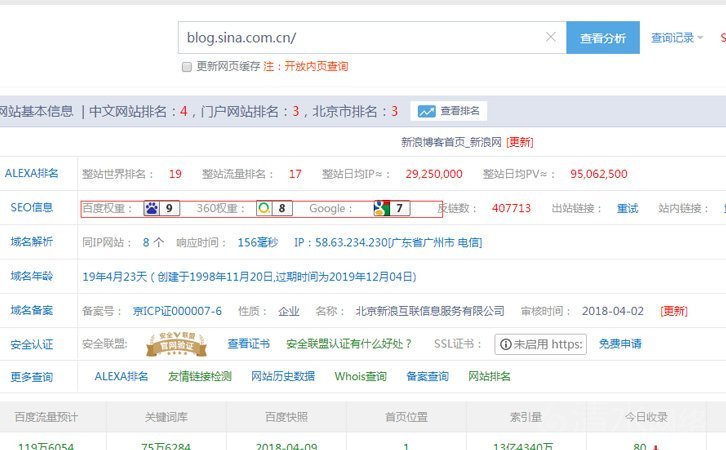Viewport: 726px width, 450px height.
Task: Click the 域名解析 row label
Action: 31,241
